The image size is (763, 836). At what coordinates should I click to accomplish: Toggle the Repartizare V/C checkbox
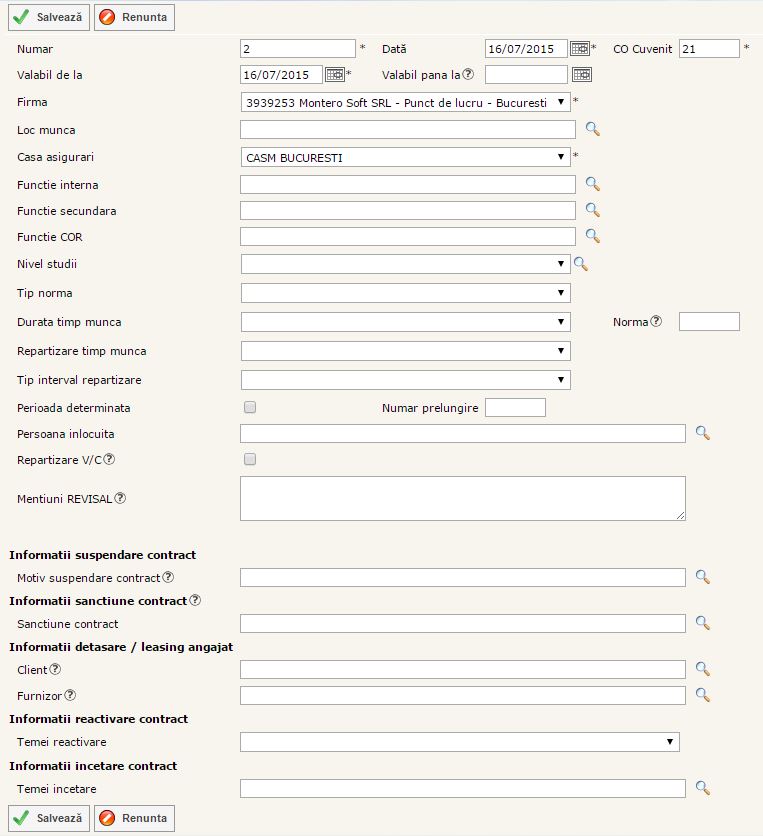[x=250, y=459]
